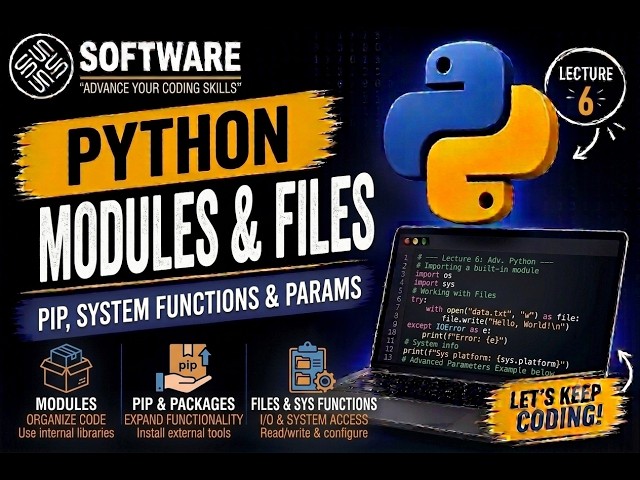Click the "MODULES" label under the box icon
Image resolution: width=640 pixels, height=480 pixels.
pos(66,404)
